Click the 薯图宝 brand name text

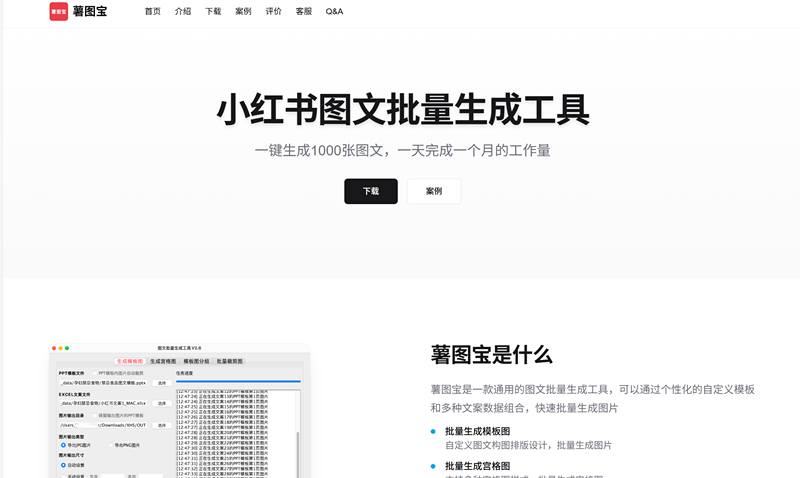point(90,11)
